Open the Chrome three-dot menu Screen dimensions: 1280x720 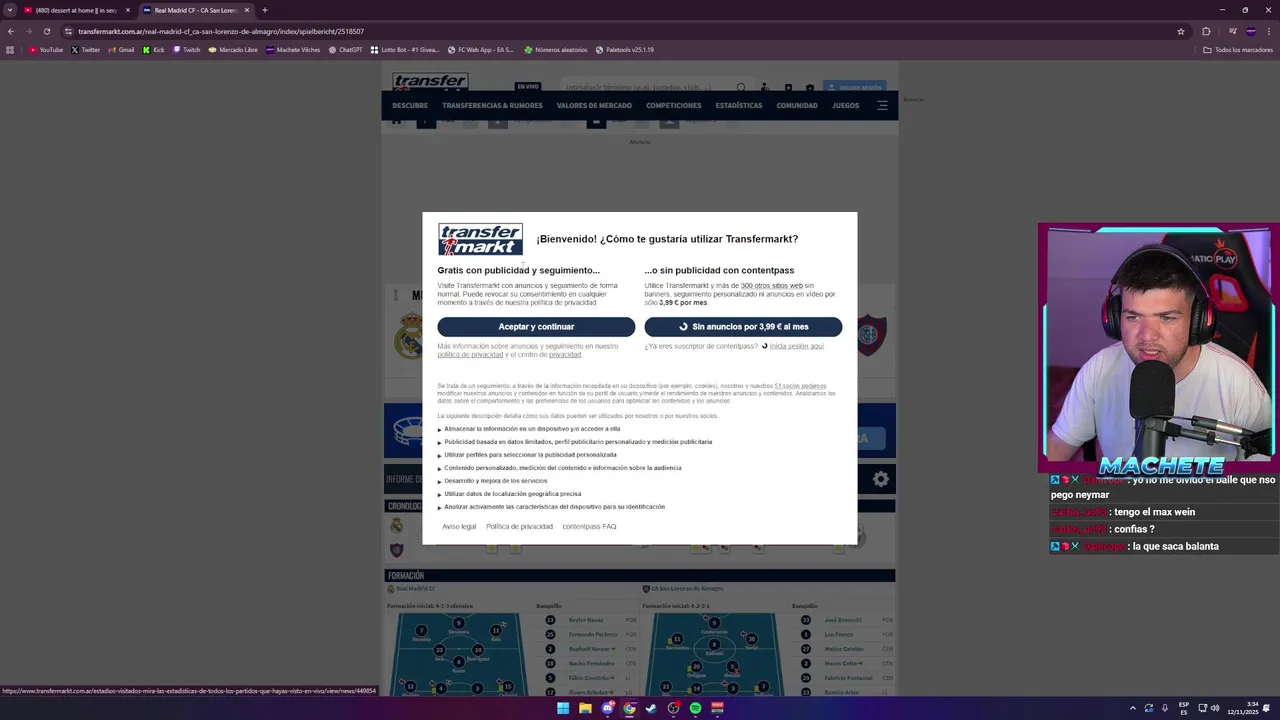(x=1269, y=31)
